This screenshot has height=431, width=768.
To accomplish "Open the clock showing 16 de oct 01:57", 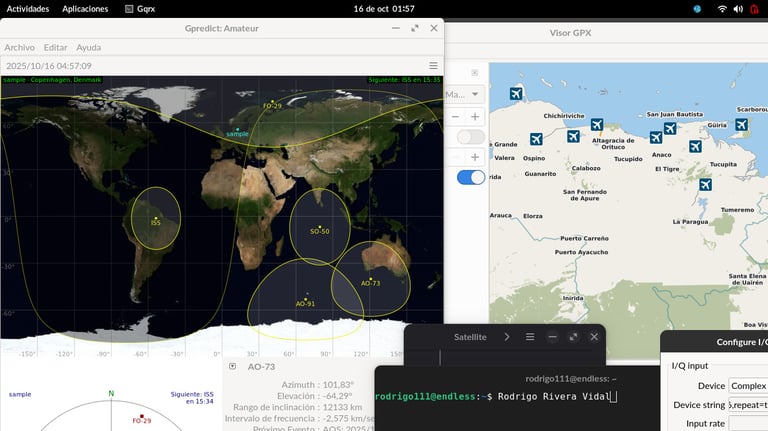I will 384,9.
